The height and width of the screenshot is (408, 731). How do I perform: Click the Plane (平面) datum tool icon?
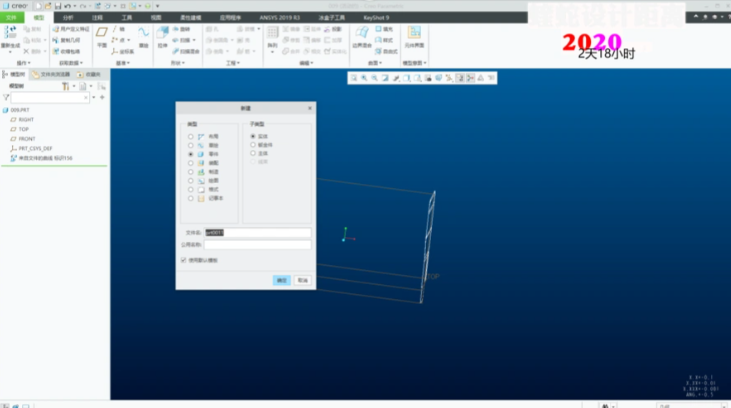(x=102, y=36)
